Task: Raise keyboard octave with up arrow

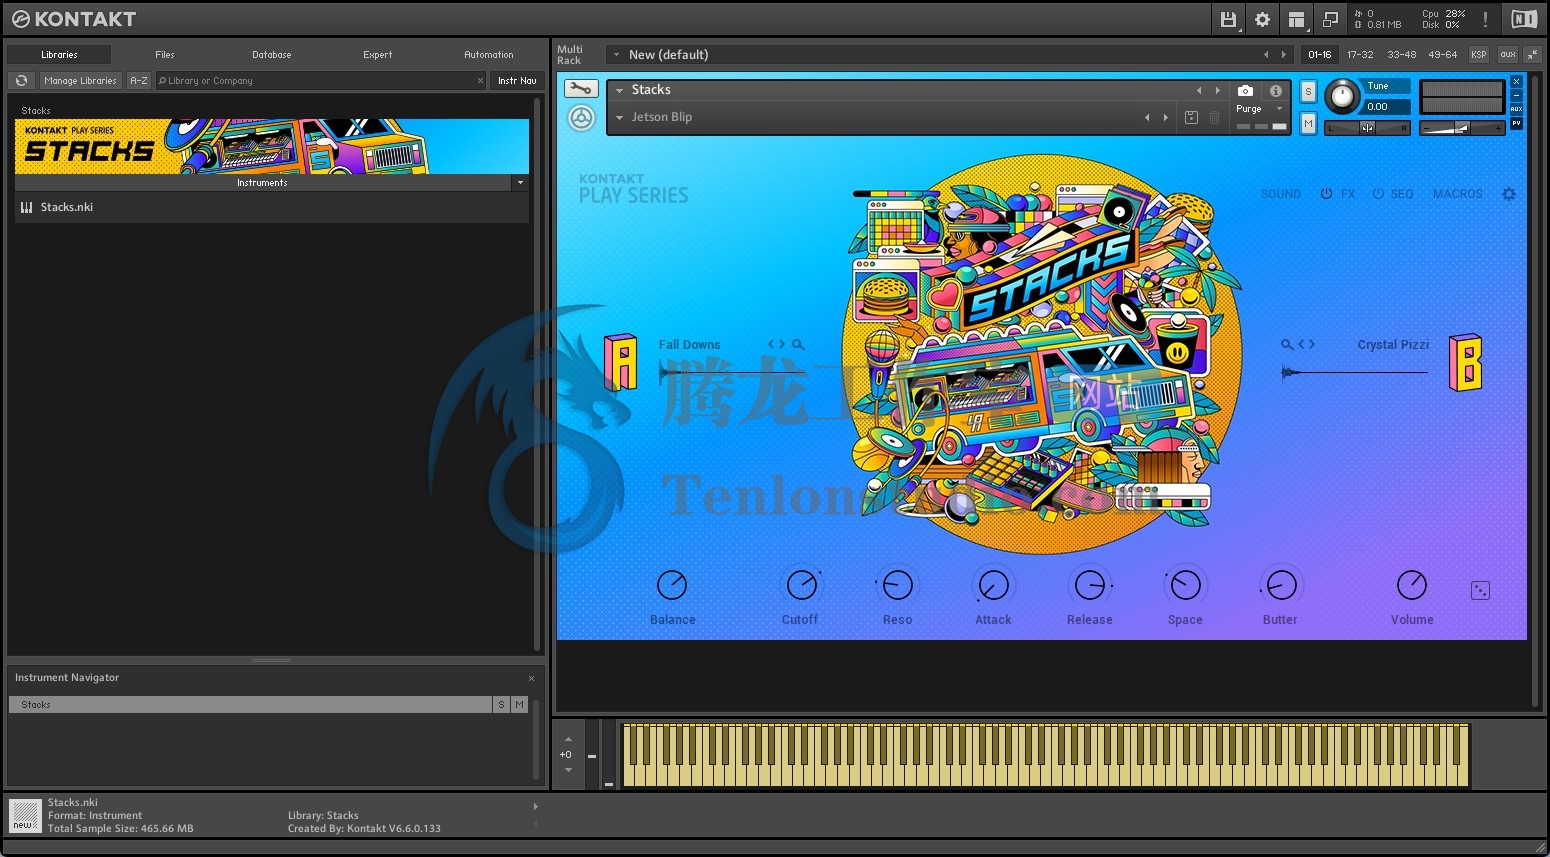Action: click(568, 739)
